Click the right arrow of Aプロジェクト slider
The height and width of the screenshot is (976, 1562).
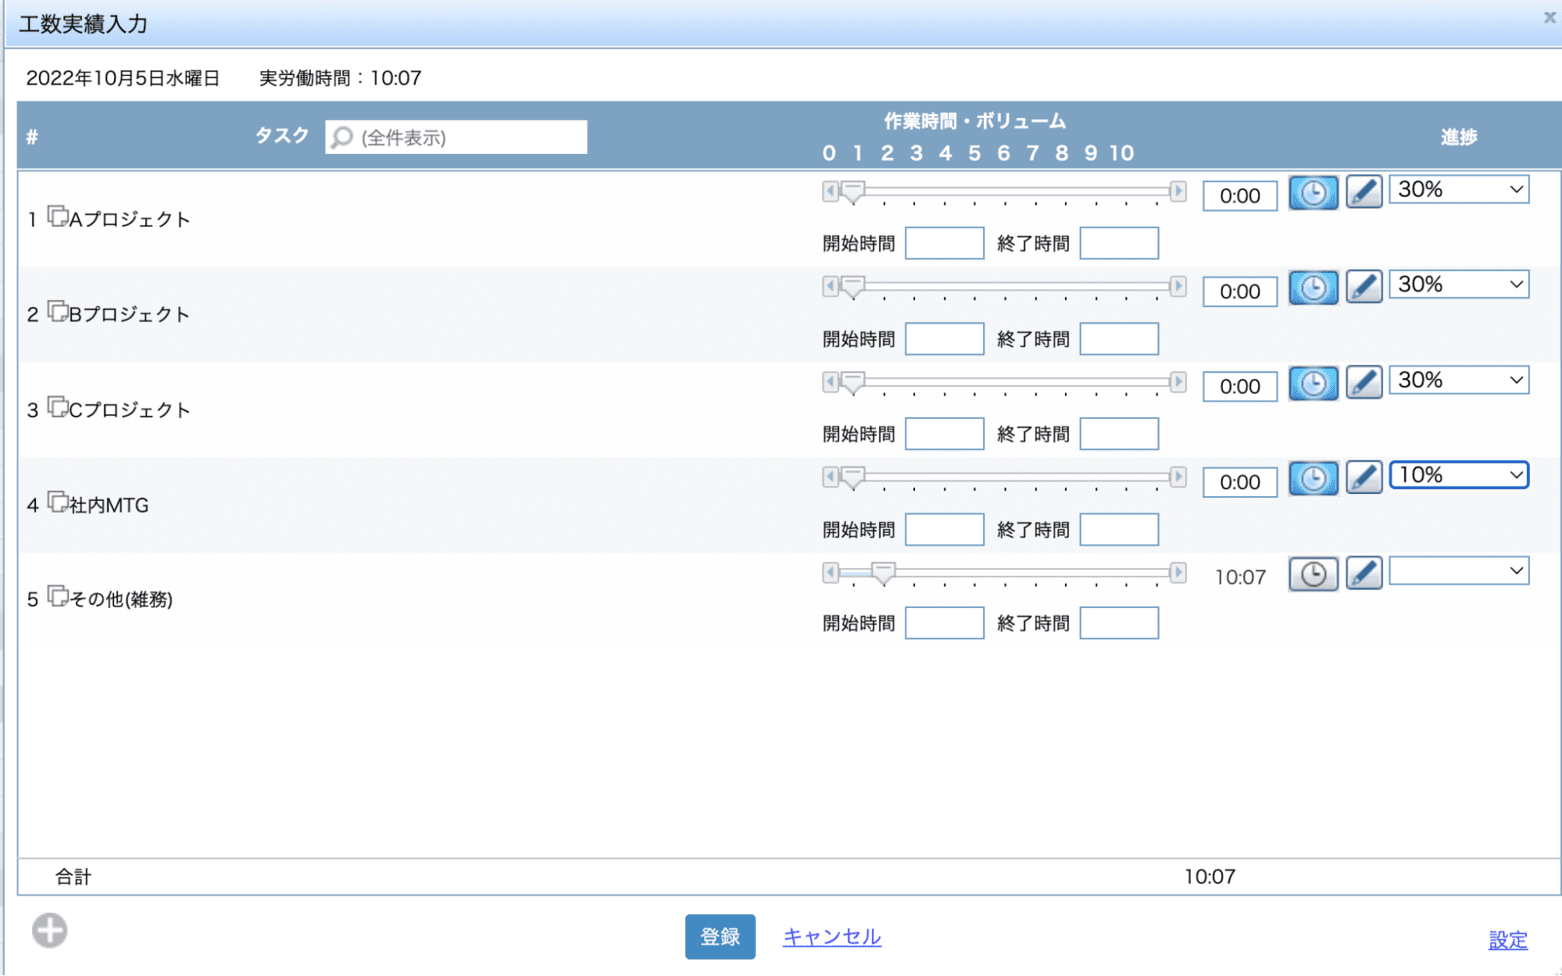coord(1177,191)
